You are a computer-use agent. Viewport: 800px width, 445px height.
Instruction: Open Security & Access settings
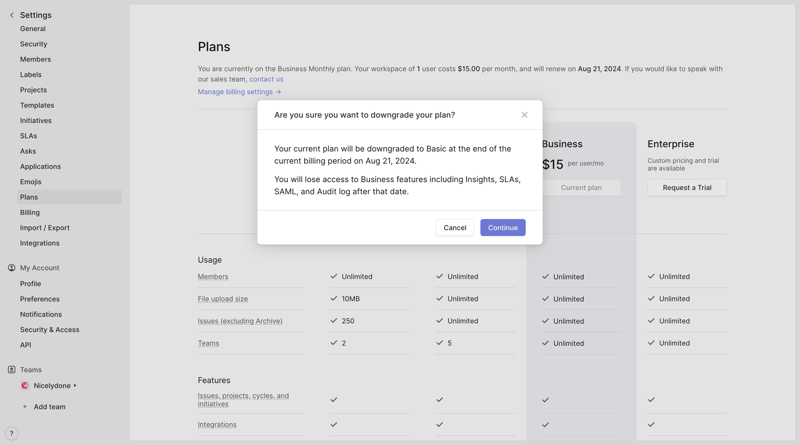coord(49,330)
